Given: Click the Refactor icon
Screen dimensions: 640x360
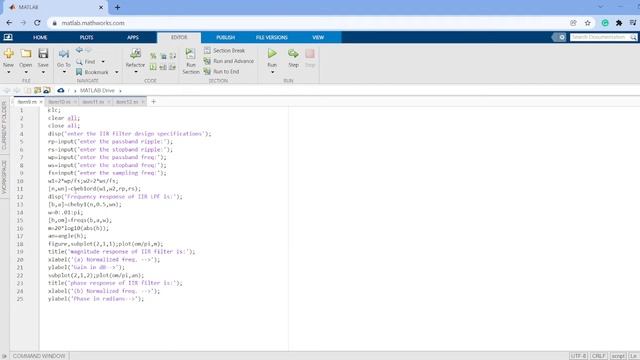Looking at the screenshot, I should pos(135,53).
